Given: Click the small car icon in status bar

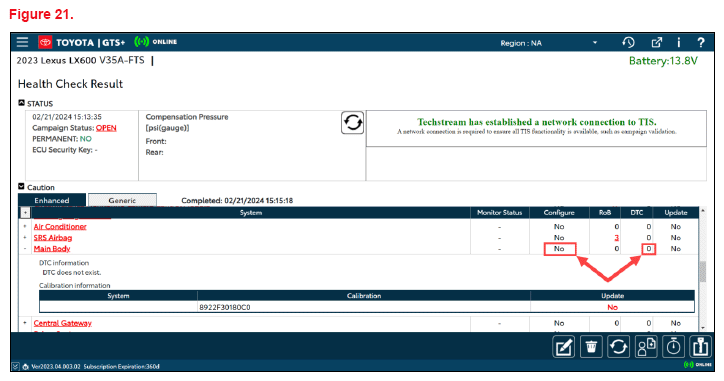Looking at the screenshot, I should [26, 367].
